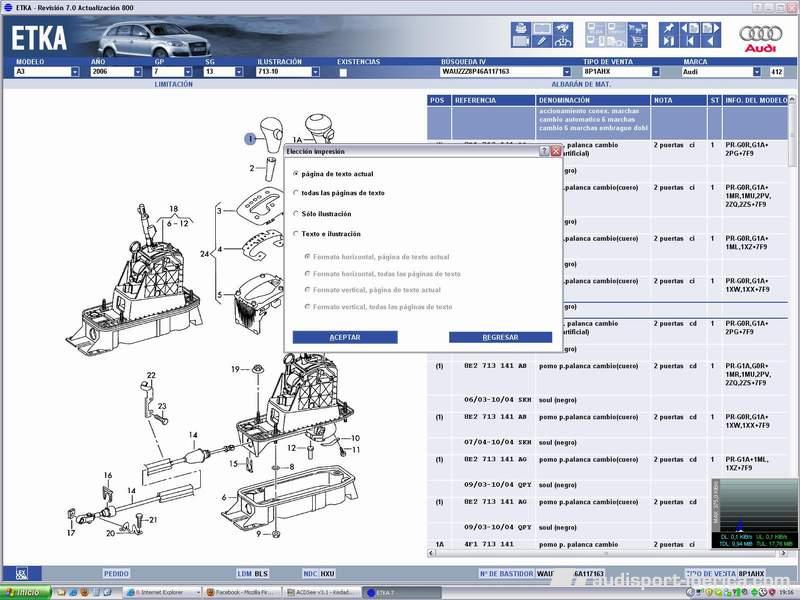Click the POS column header
Screen dimensions: 800x600
(x=439, y=101)
